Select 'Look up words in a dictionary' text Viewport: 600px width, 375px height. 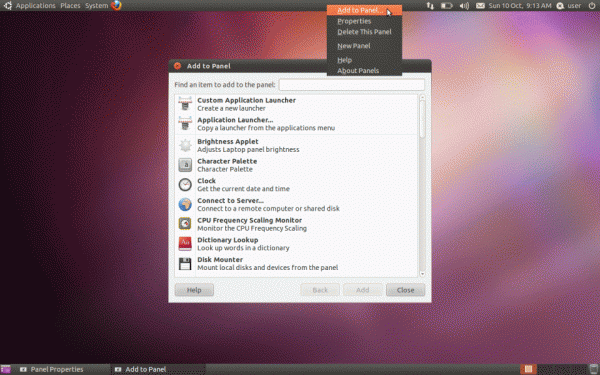coord(243,248)
